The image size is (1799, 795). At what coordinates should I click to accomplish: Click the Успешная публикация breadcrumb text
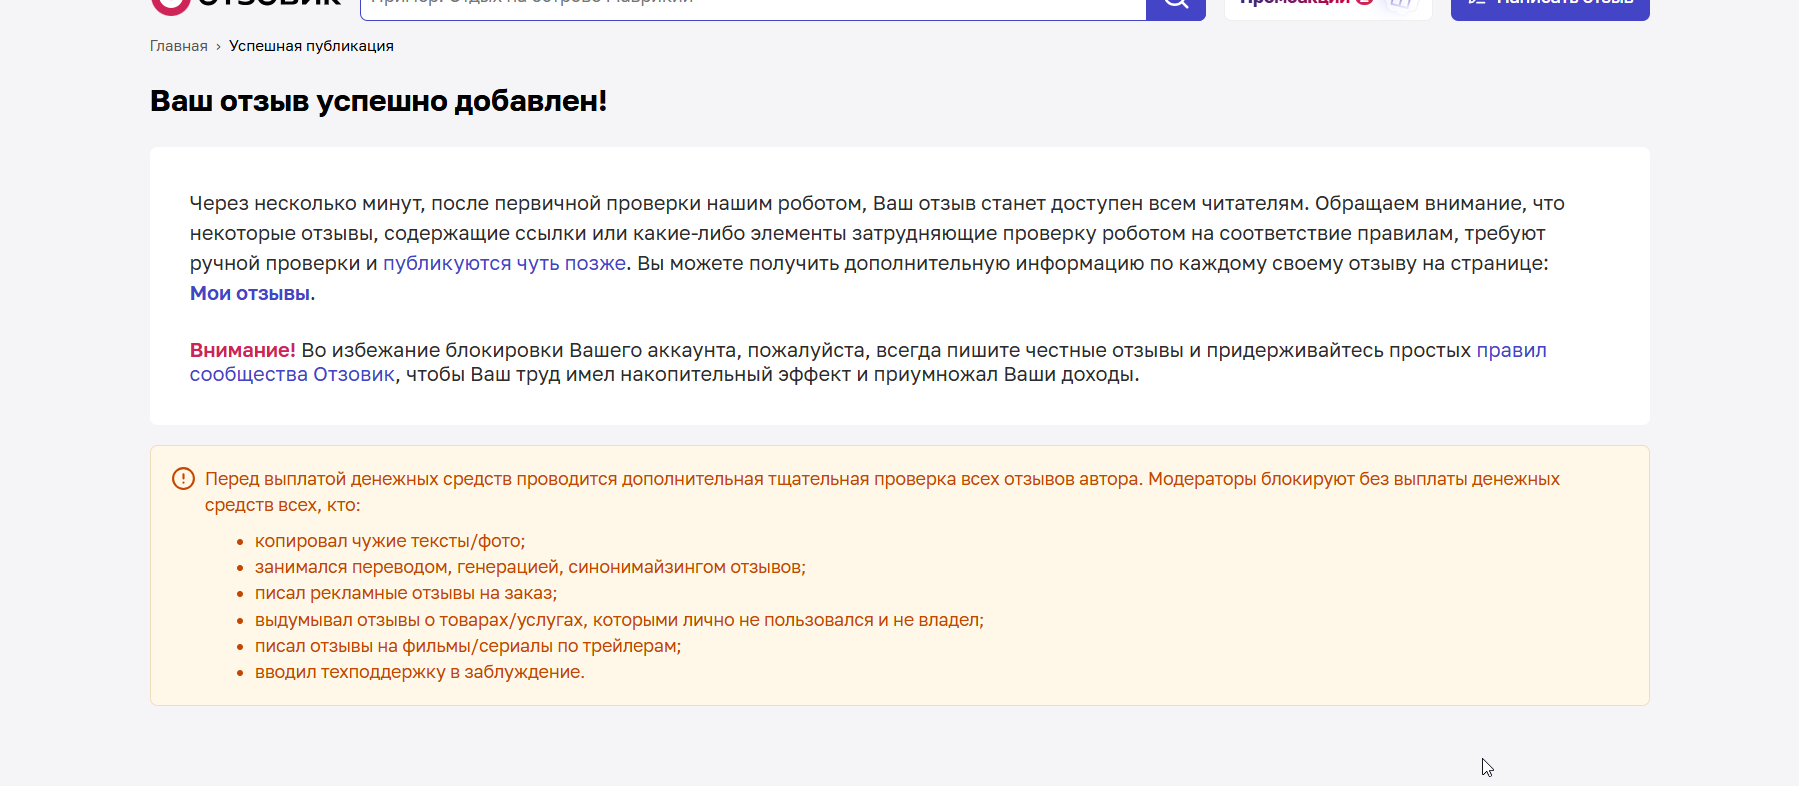311,46
